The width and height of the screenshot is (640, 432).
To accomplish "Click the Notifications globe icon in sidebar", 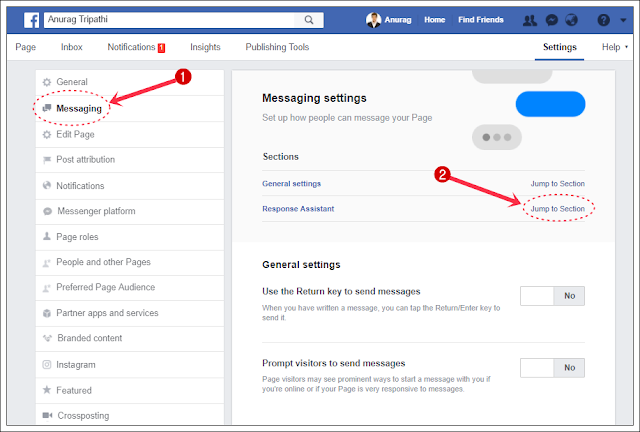I will pyautogui.click(x=47, y=185).
